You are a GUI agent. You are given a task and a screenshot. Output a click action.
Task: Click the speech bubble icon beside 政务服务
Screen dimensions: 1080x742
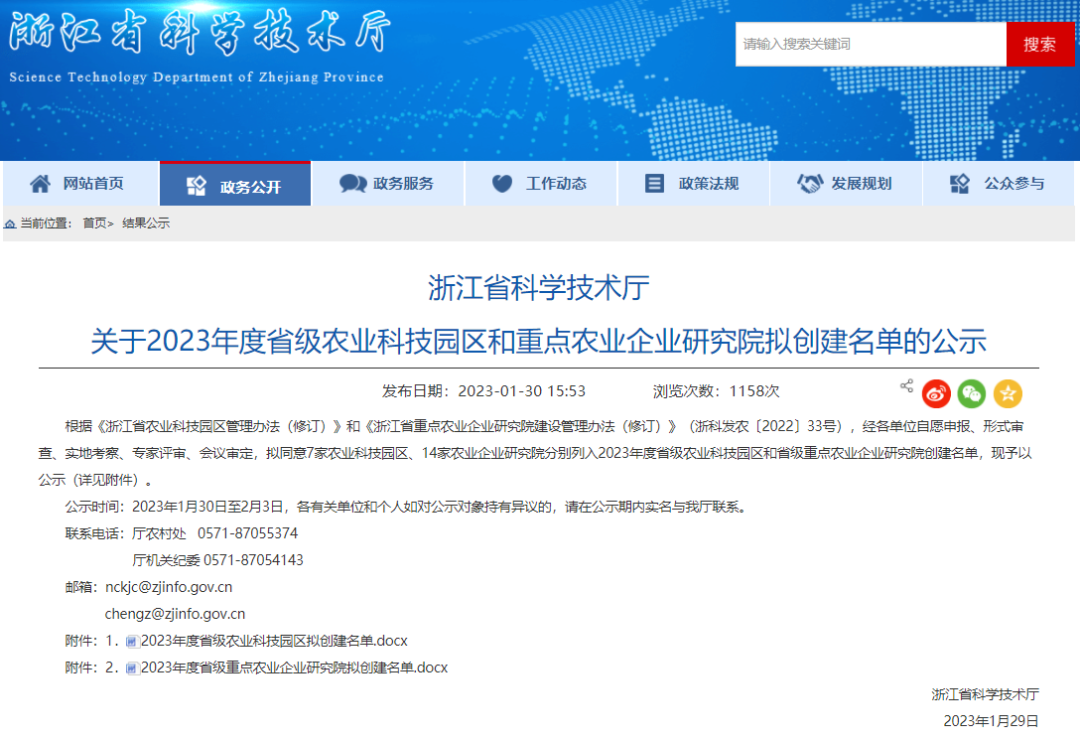[x=352, y=184]
